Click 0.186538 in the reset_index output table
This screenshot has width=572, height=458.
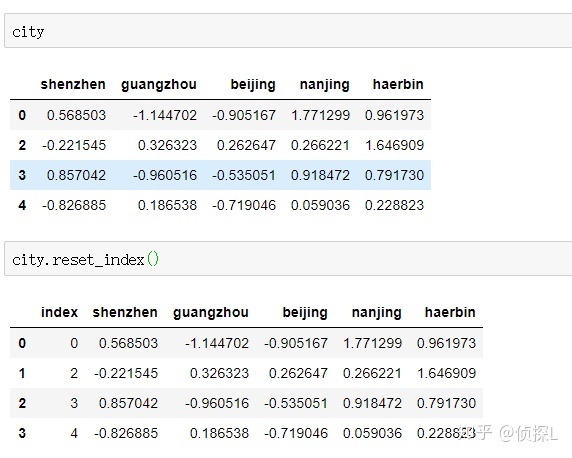(x=220, y=433)
